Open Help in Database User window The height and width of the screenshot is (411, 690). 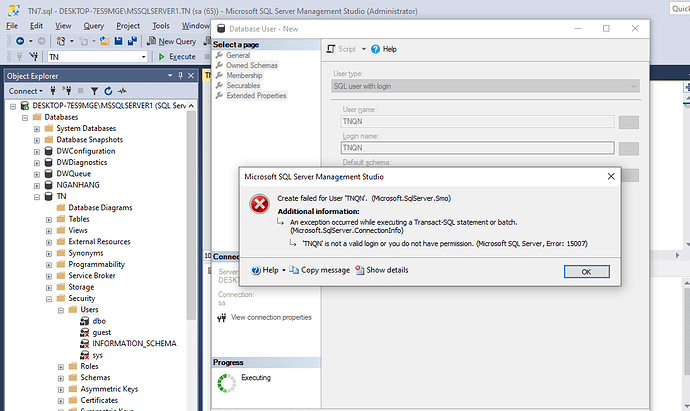(384, 49)
